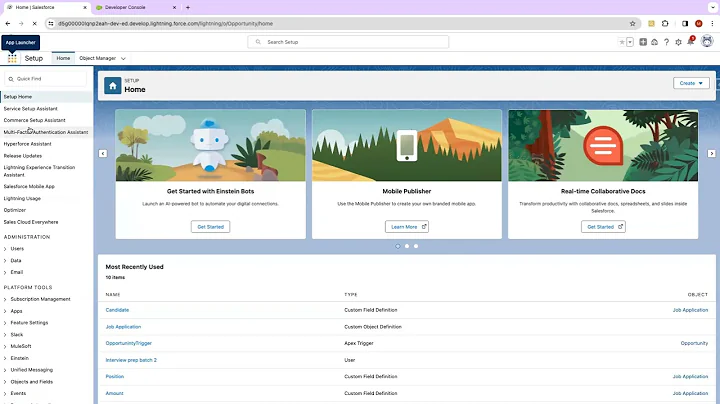Click Salesforce favorites star icon

point(622,42)
